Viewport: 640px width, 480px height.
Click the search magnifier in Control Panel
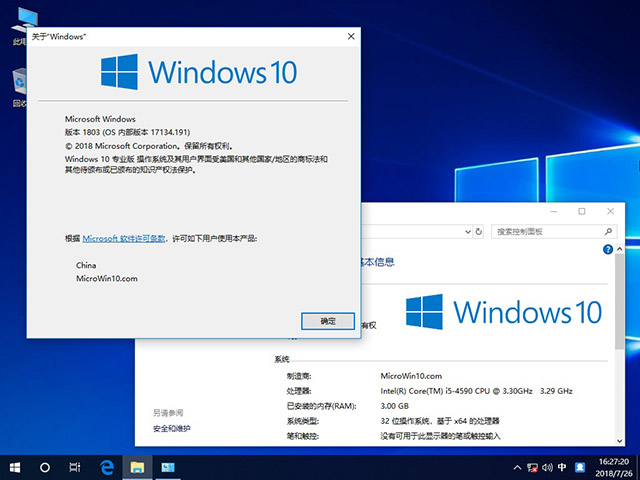608,231
